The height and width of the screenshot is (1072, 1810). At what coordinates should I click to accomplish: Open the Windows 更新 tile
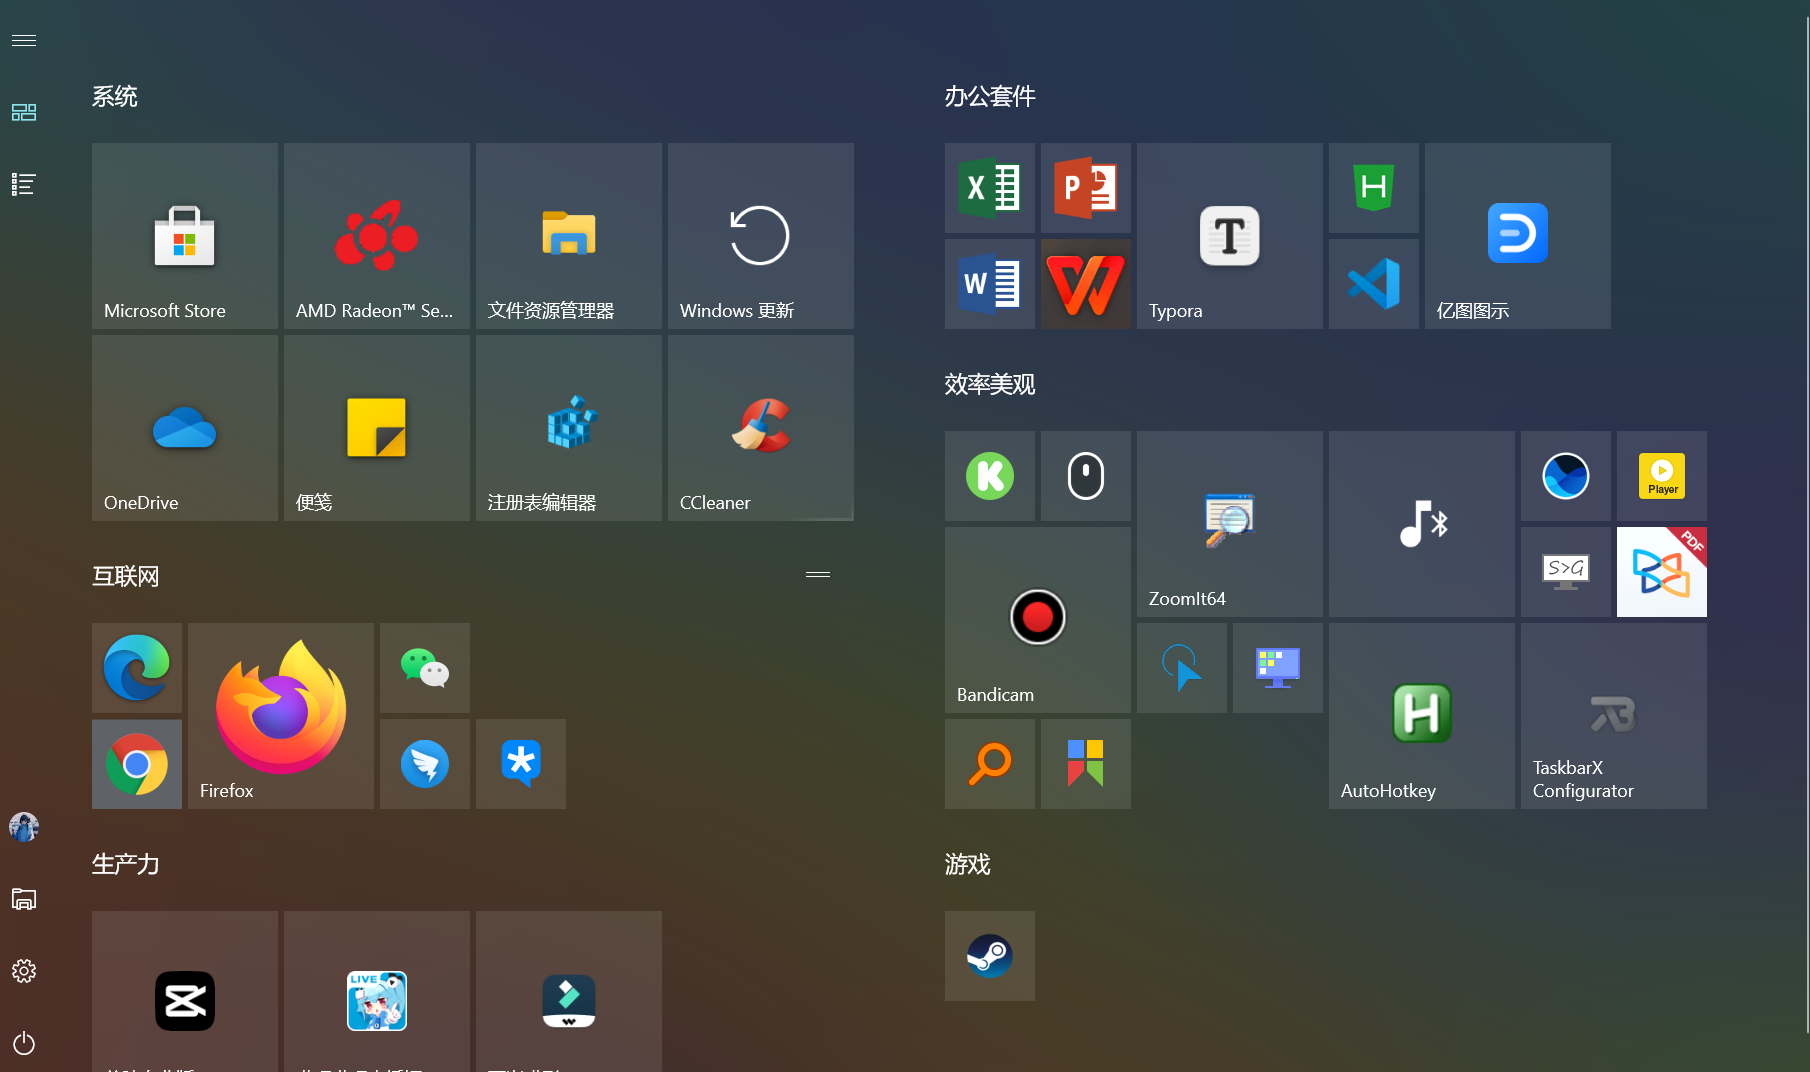click(x=761, y=235)
